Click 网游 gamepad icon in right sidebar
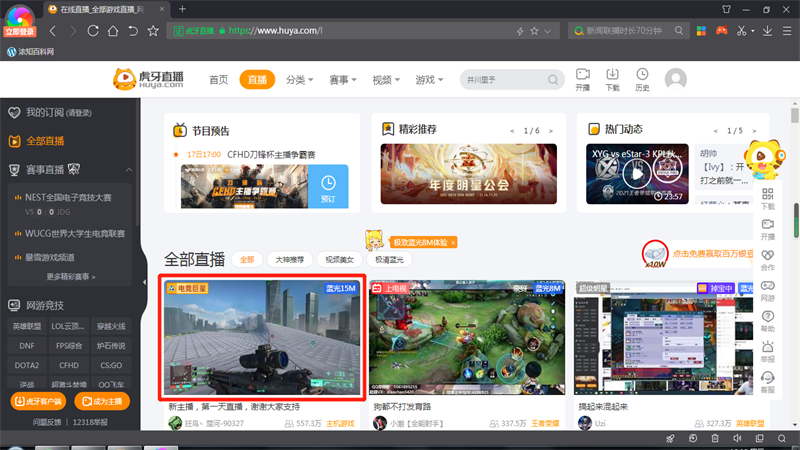 [767, 290]
